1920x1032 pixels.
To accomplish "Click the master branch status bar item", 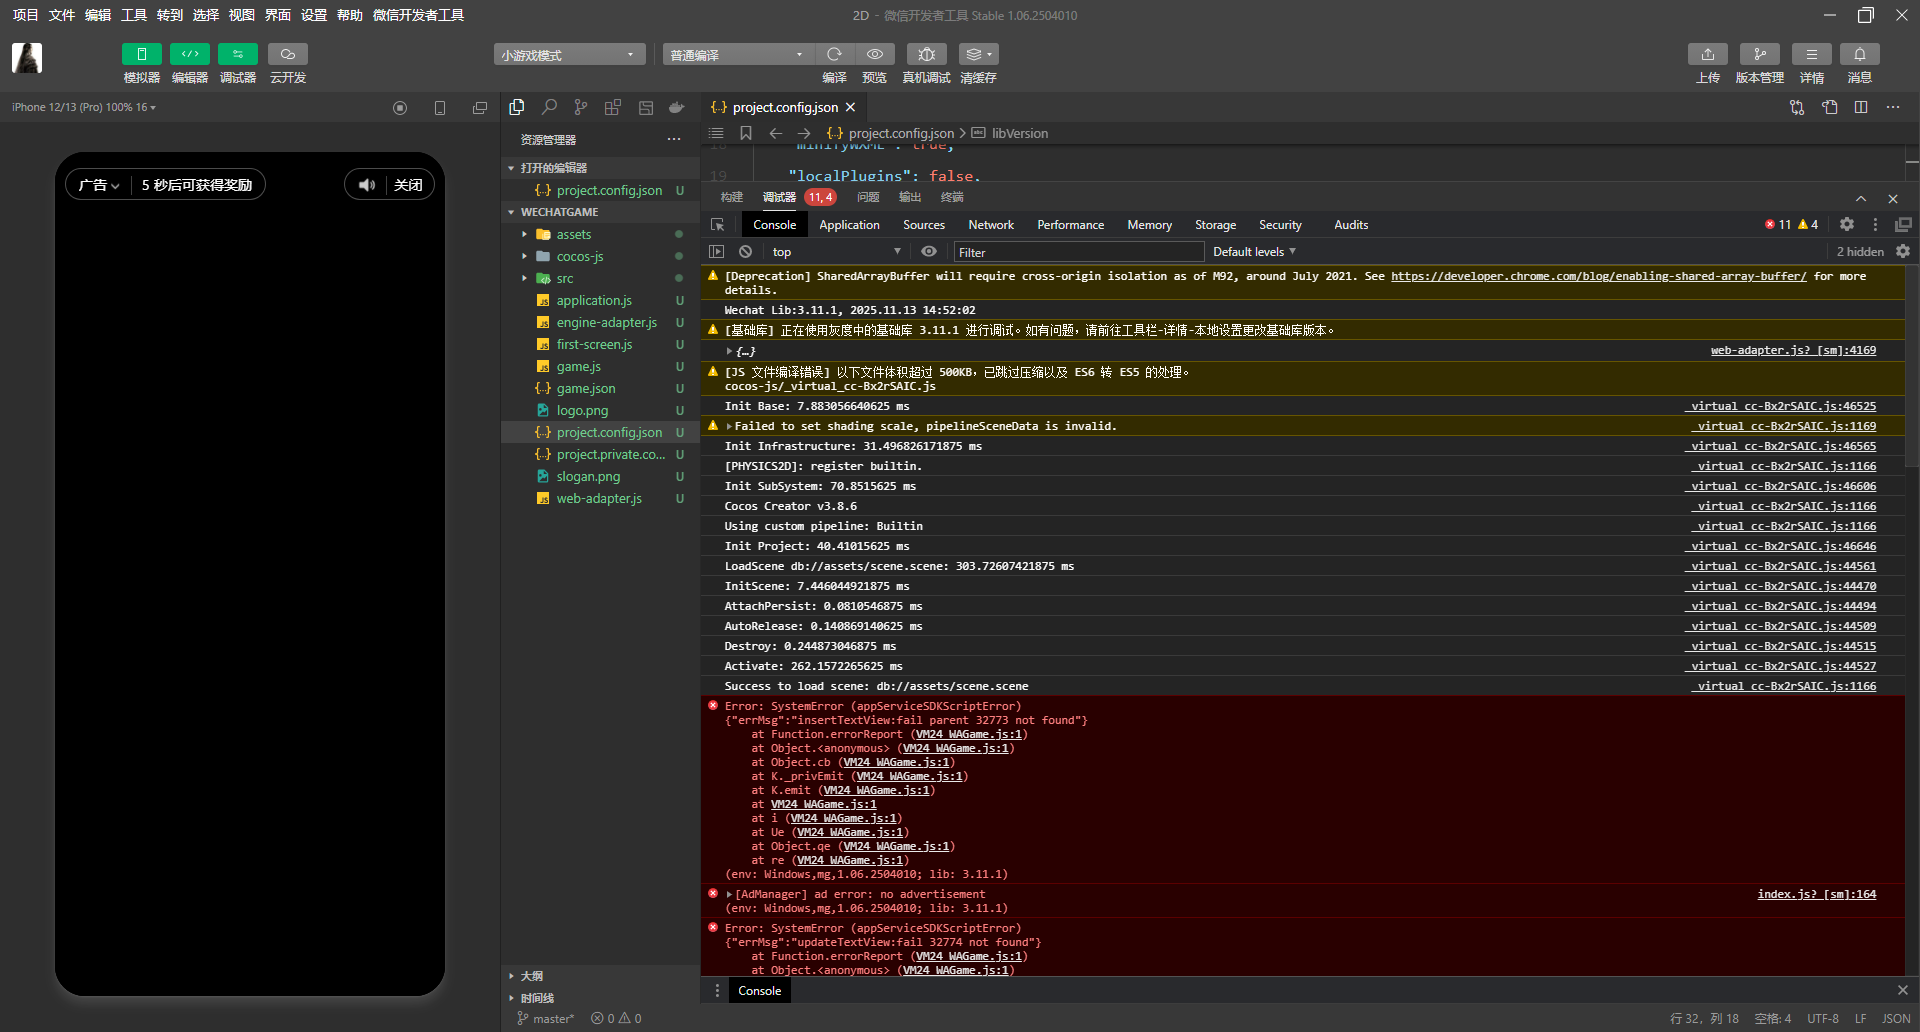I will point(546,1019).
